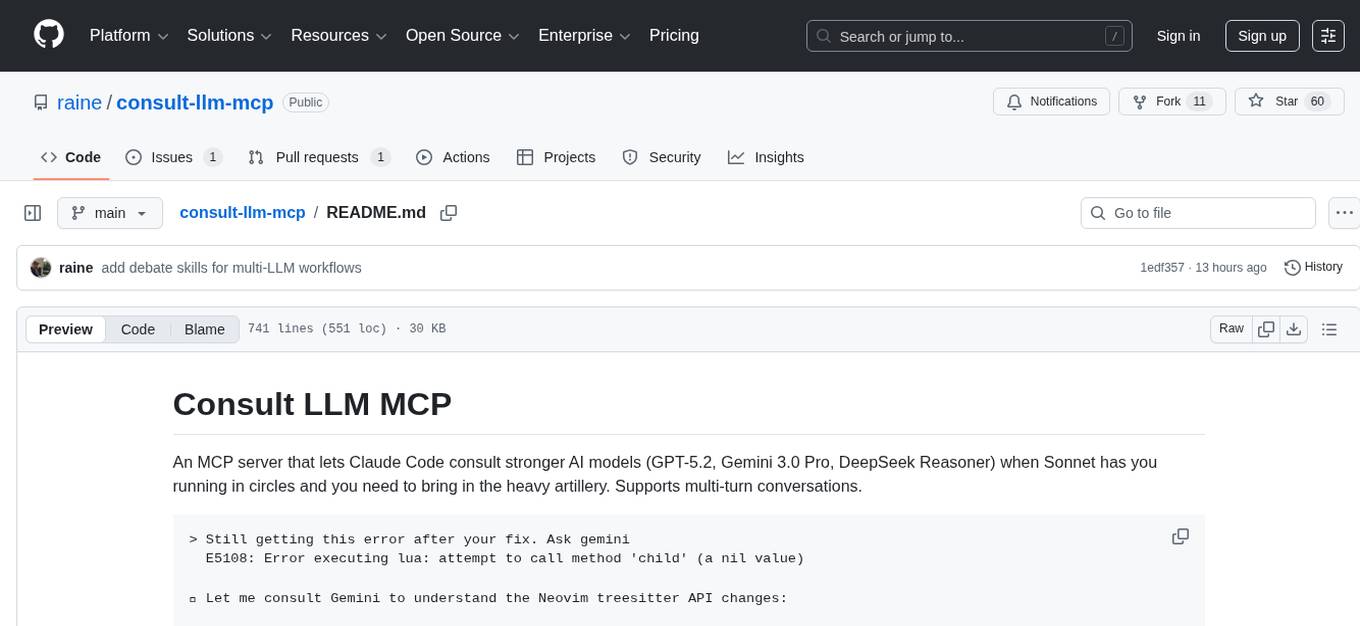Click the Go to file field

click(1197, 212)
